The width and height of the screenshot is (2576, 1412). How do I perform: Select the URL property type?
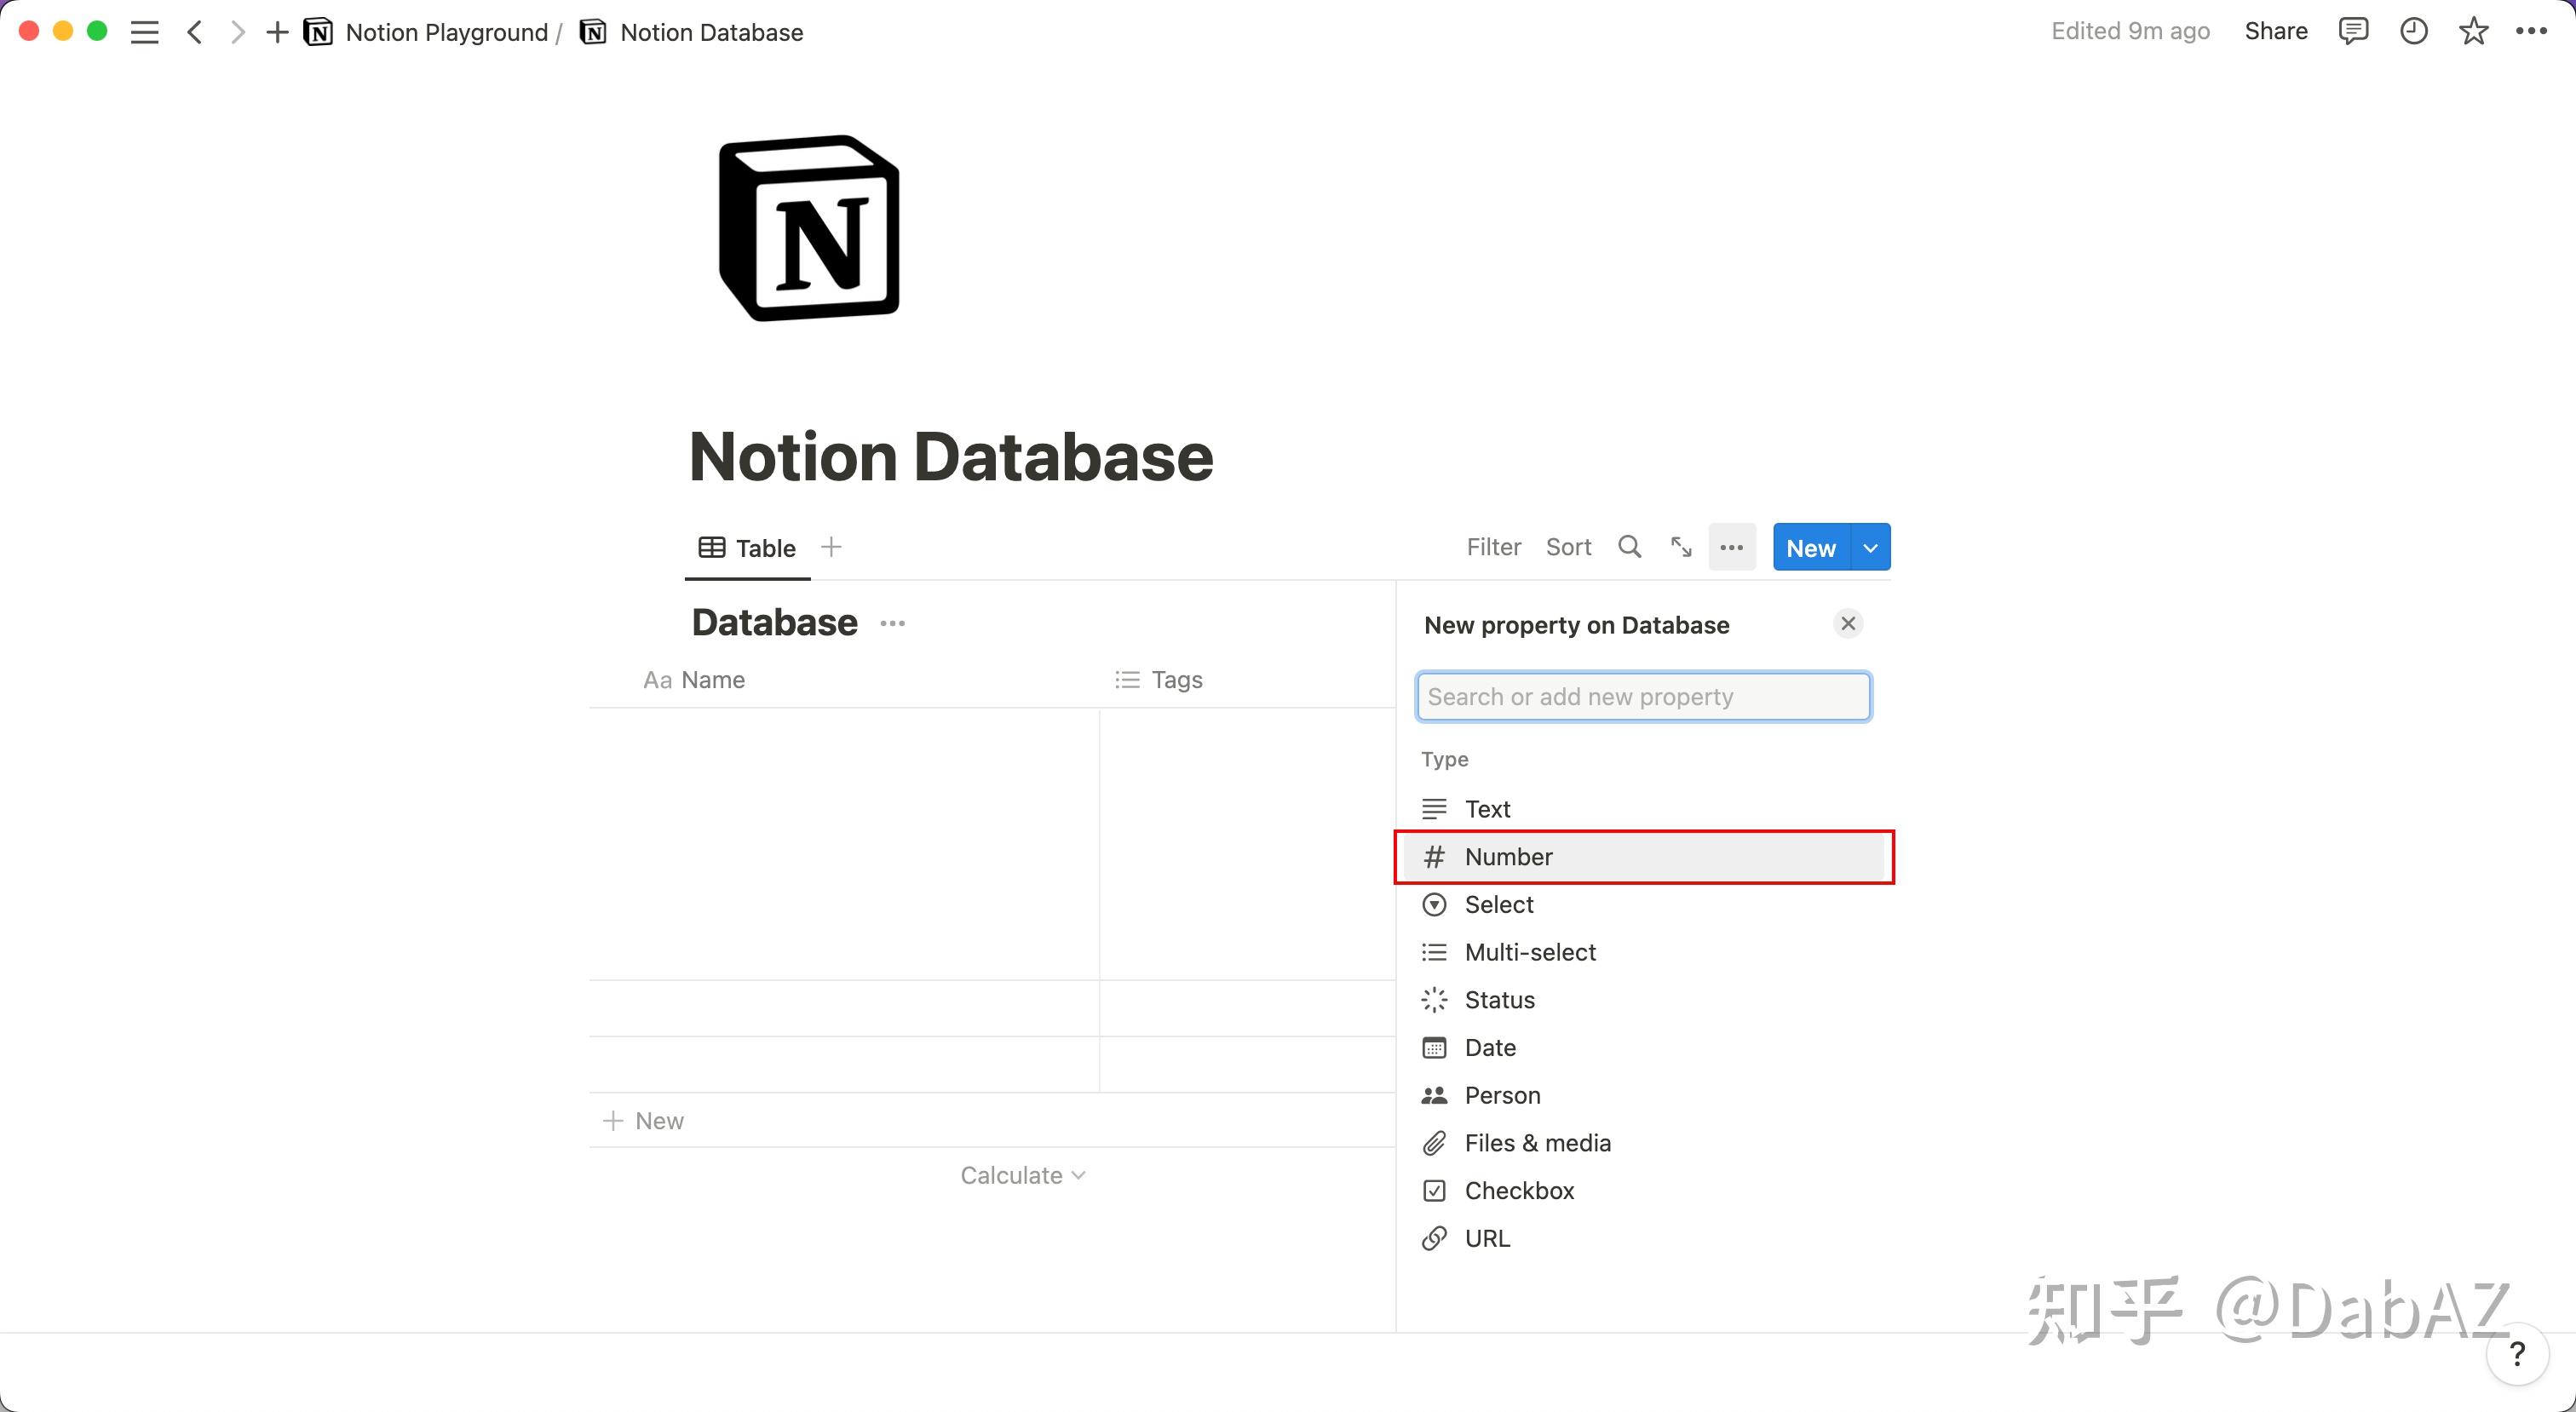1487,1238
